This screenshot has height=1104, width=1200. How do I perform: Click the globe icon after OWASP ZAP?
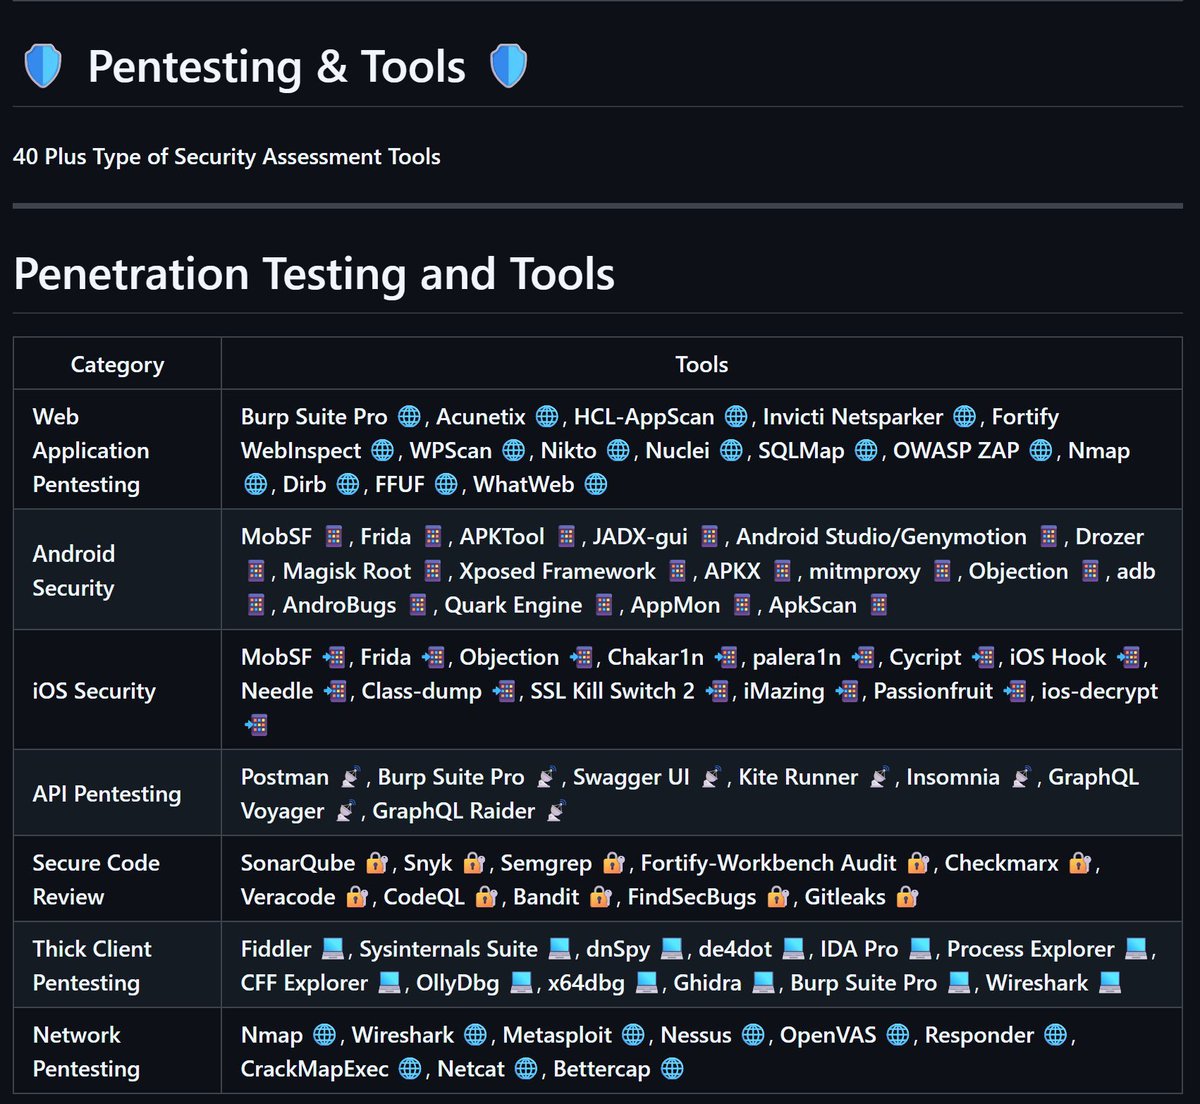[x=1040, y=451]
